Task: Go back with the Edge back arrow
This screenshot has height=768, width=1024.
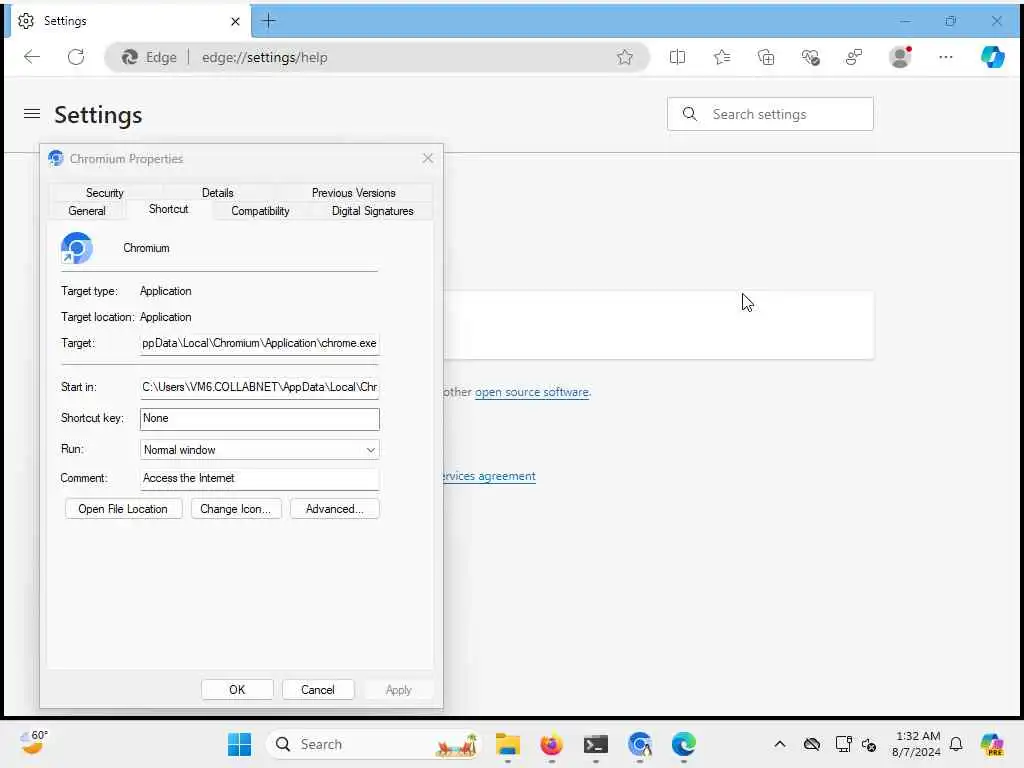Action: [x=31, y=57]
